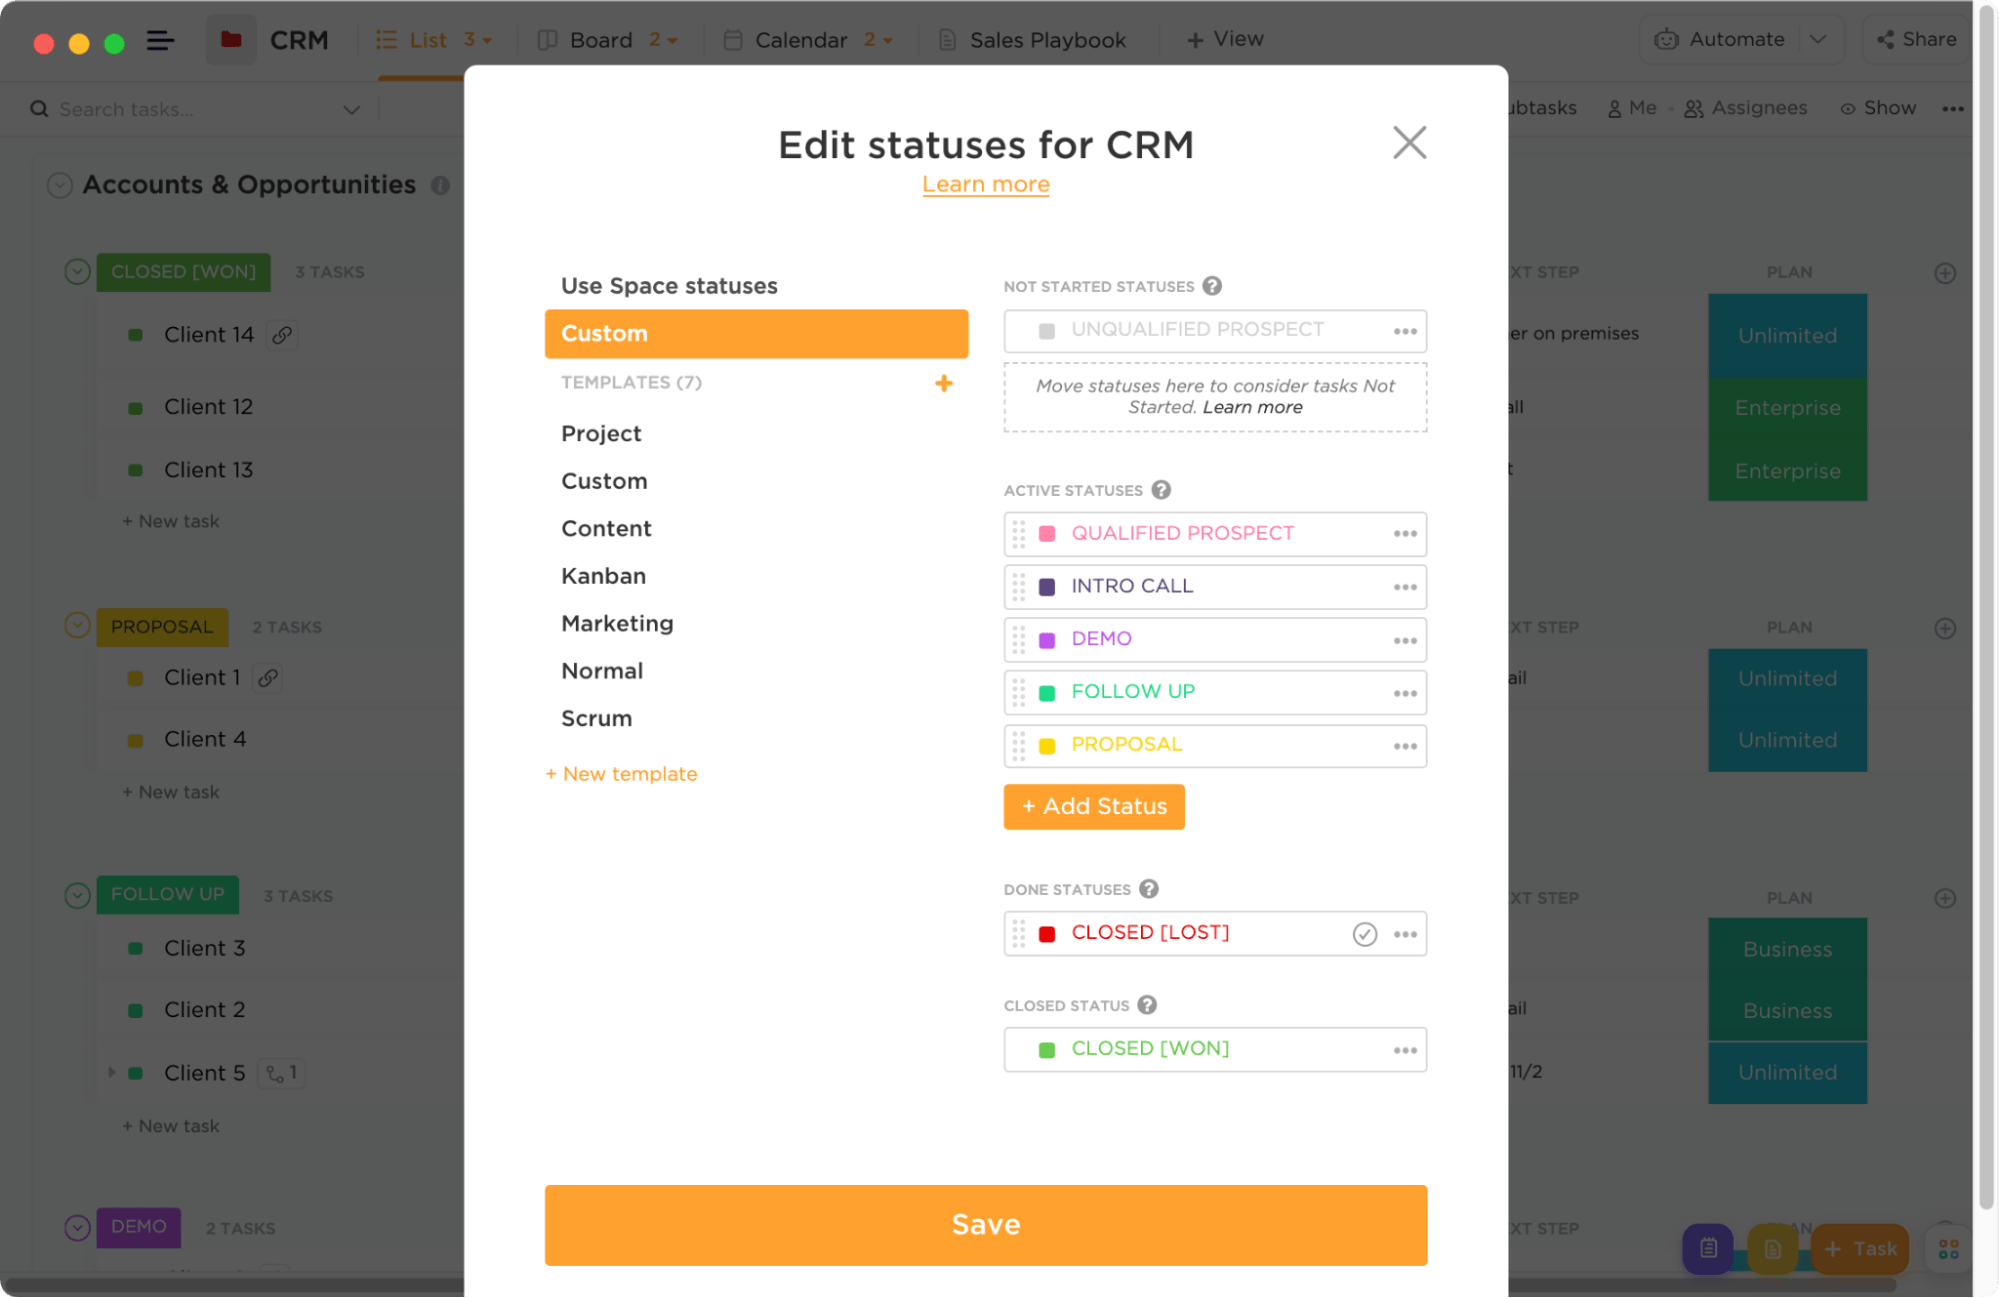Select the Use Space statuses option
The height and width of the screenshot is (1298, 1999).
coord(669,286)
